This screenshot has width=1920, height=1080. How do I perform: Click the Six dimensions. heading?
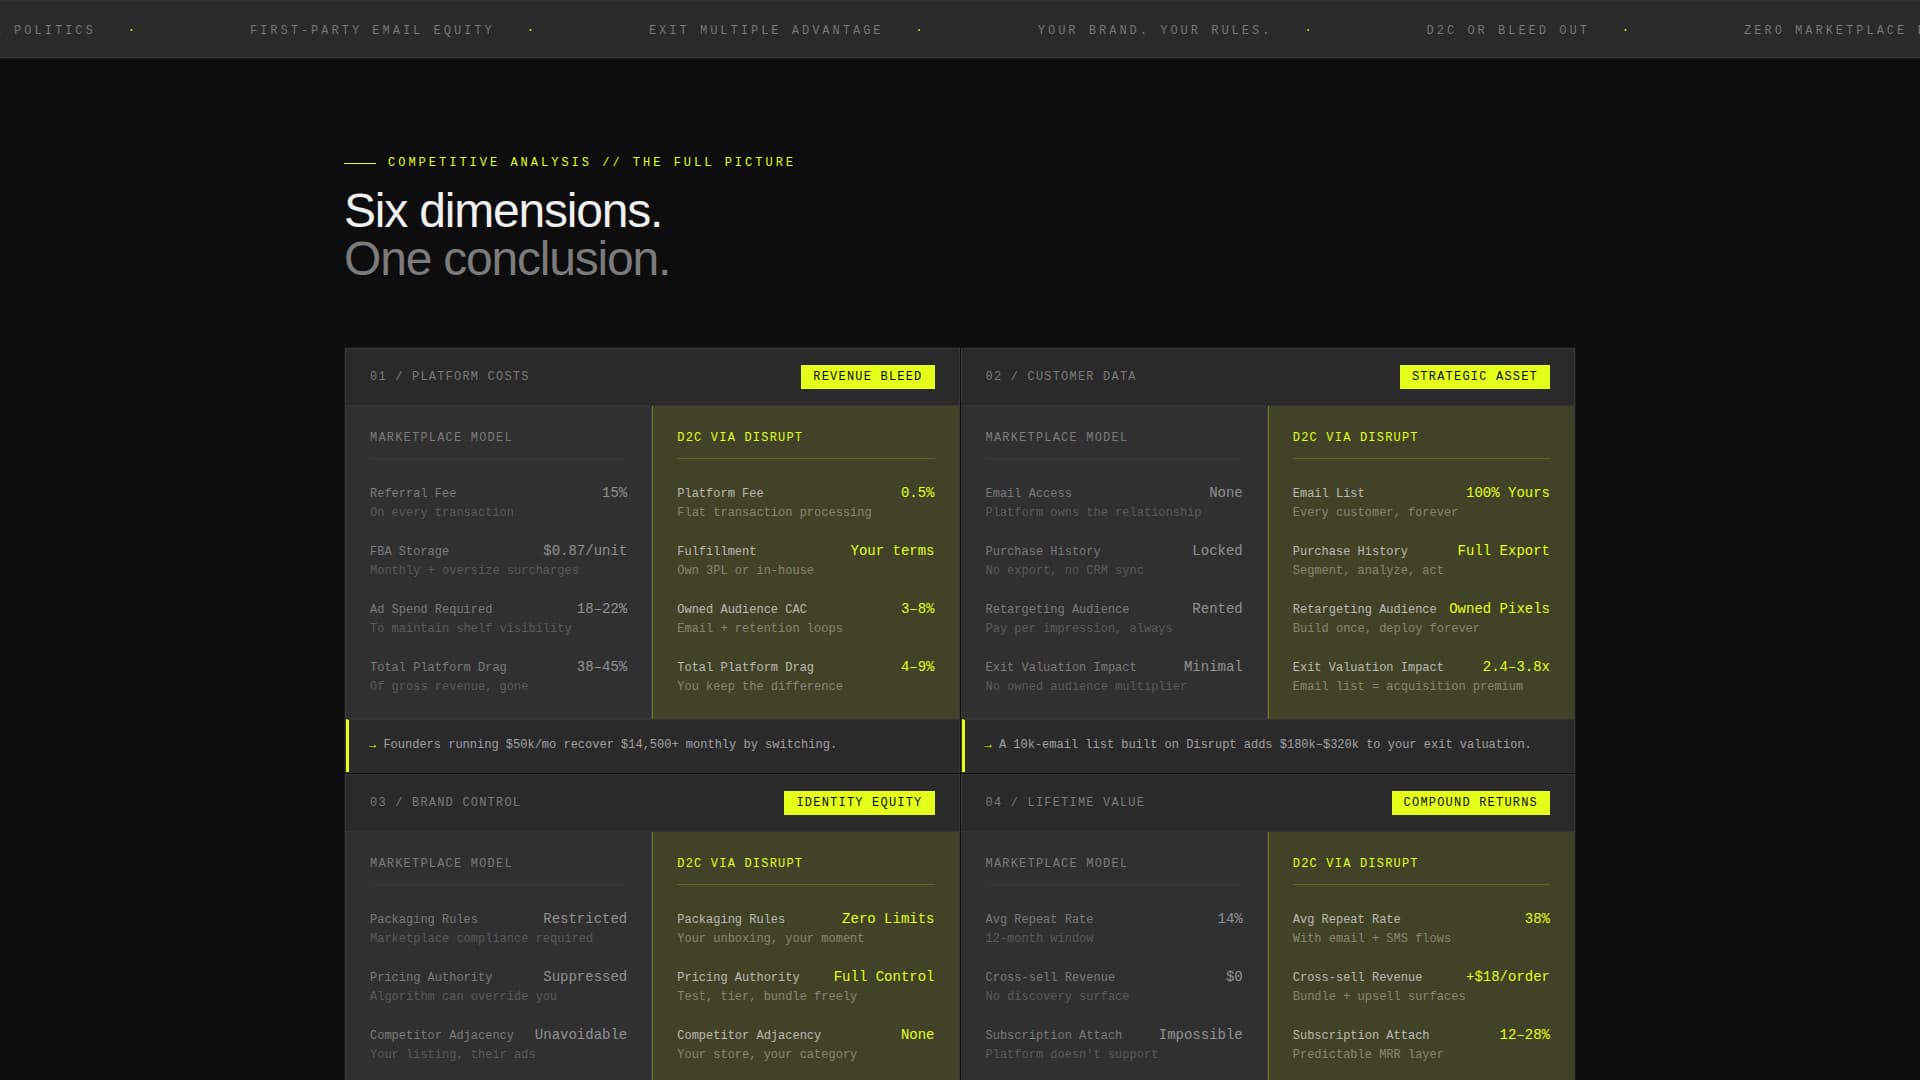tap(503, 211)
